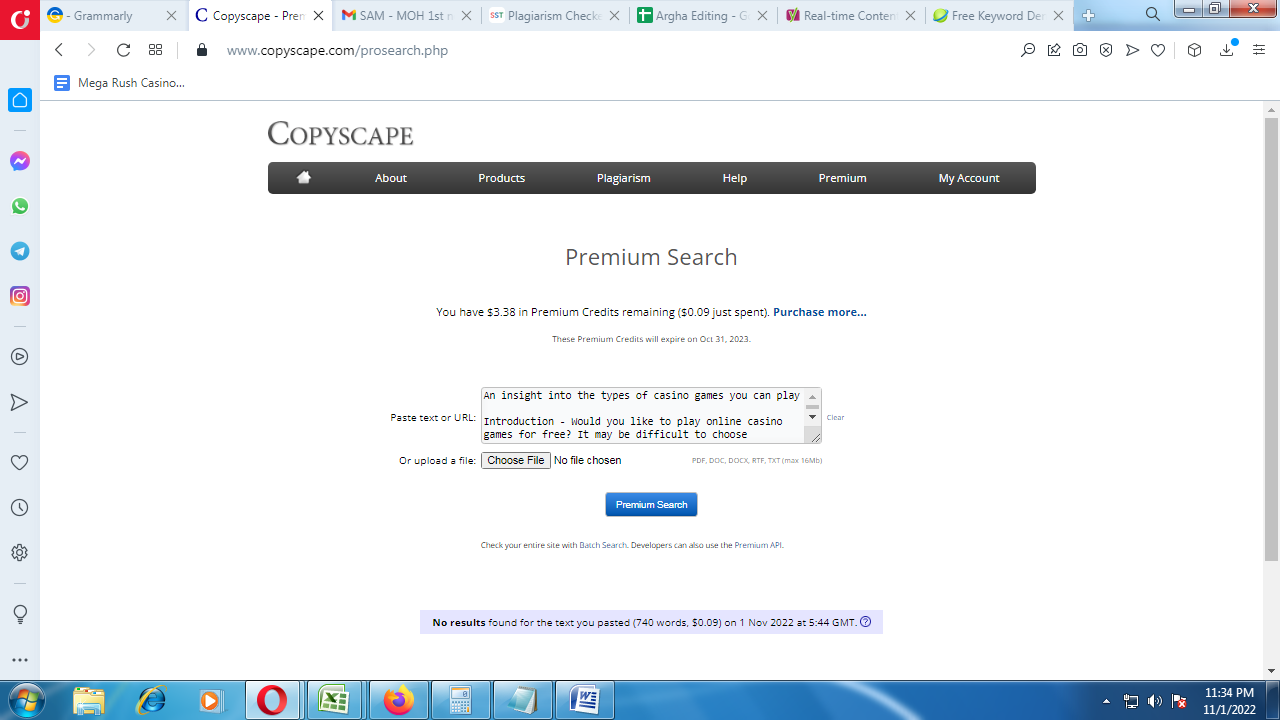Click Purchase more link
1280x720 pixels.
click(820, 312)
